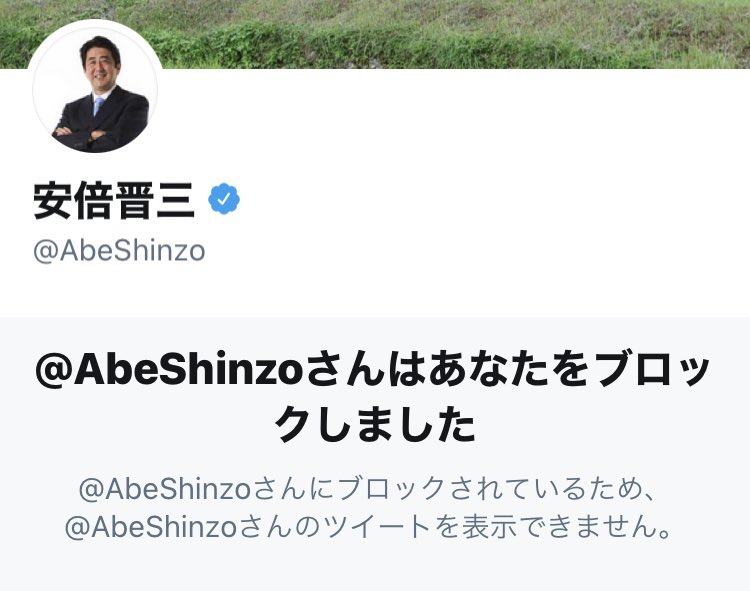The image size is (750, 591).
Task: Click the white checkmark inside the verified badge
Action: [224, 199]
